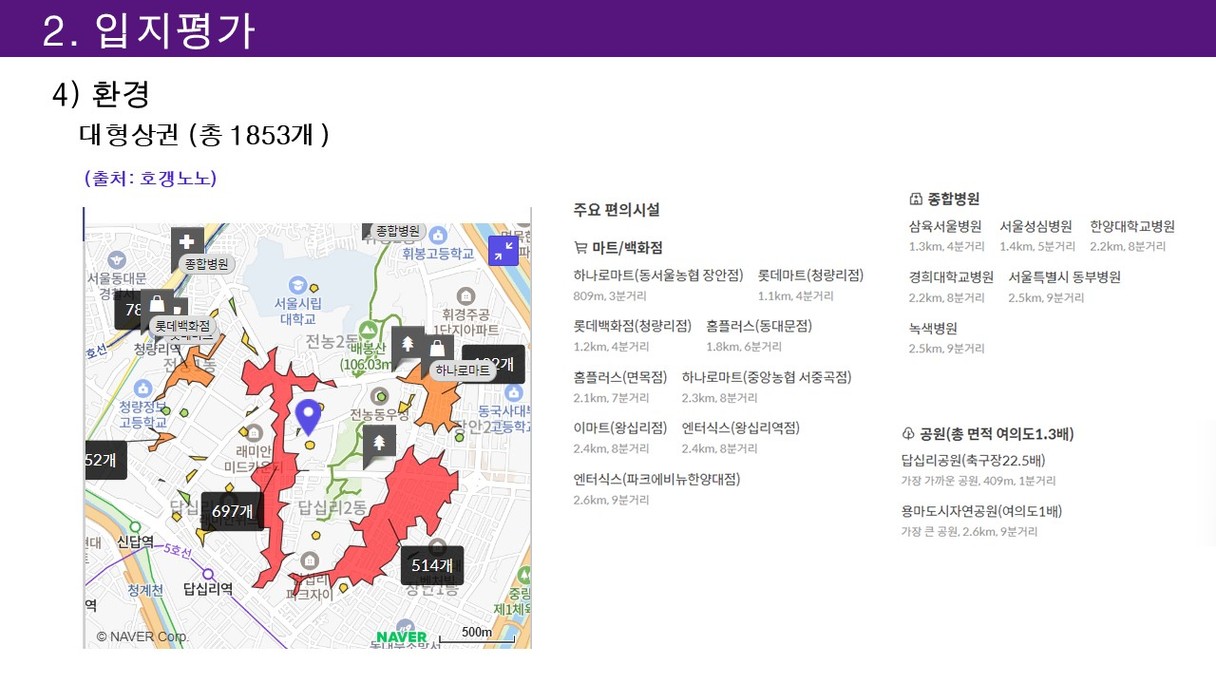Click the 대형상권 (총 1853개) subtitle
The image size is (1216, 684).
pos(204,135)
